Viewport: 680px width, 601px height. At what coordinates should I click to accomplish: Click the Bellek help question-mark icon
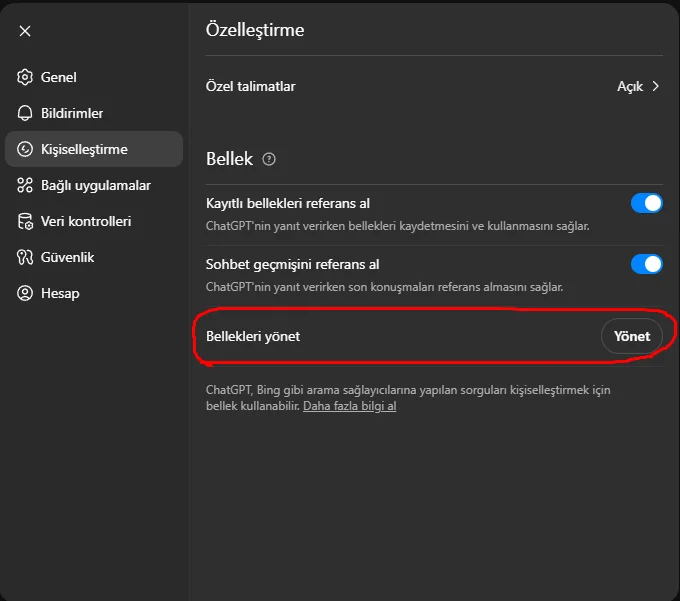coord(268,159)
